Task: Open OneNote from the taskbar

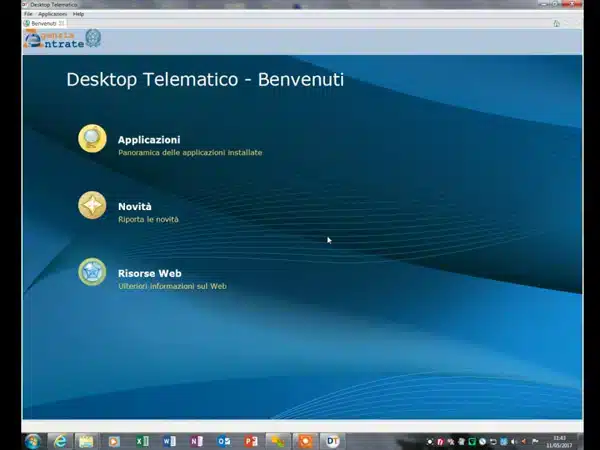Action: pyautogui.click(x=196, y=441)
